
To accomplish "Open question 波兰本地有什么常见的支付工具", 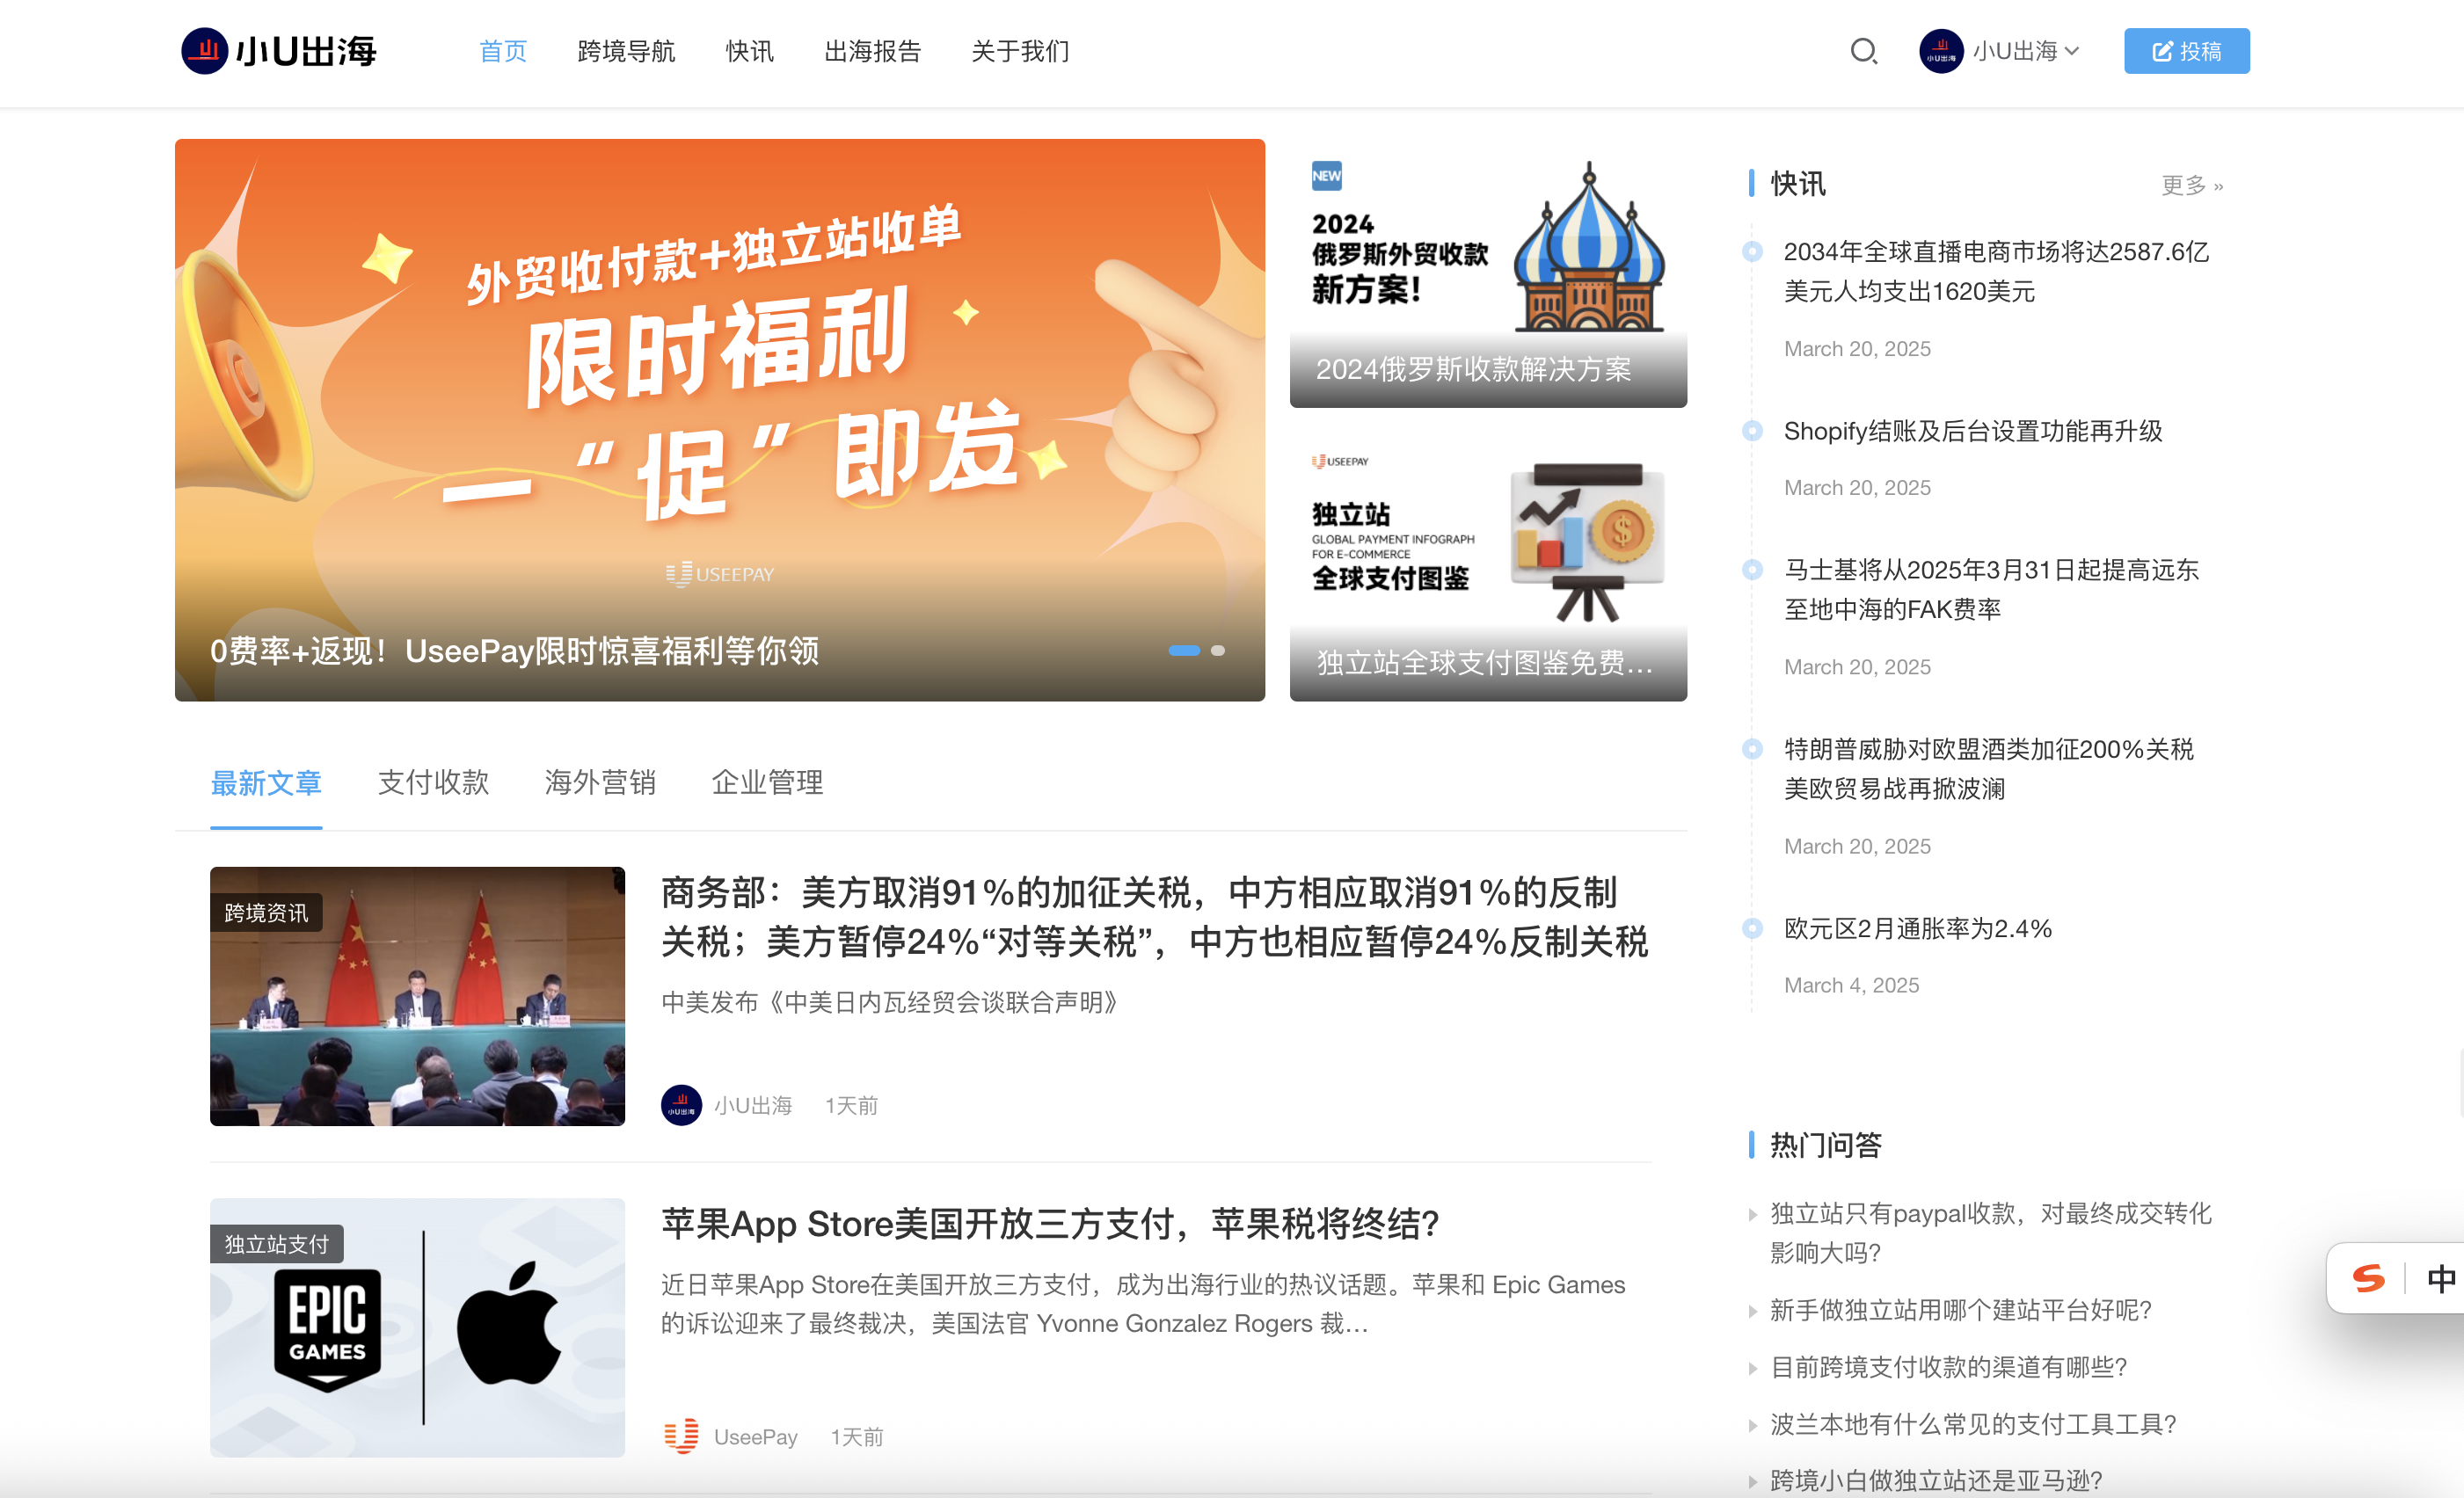I will (x=1973, y=1424).
